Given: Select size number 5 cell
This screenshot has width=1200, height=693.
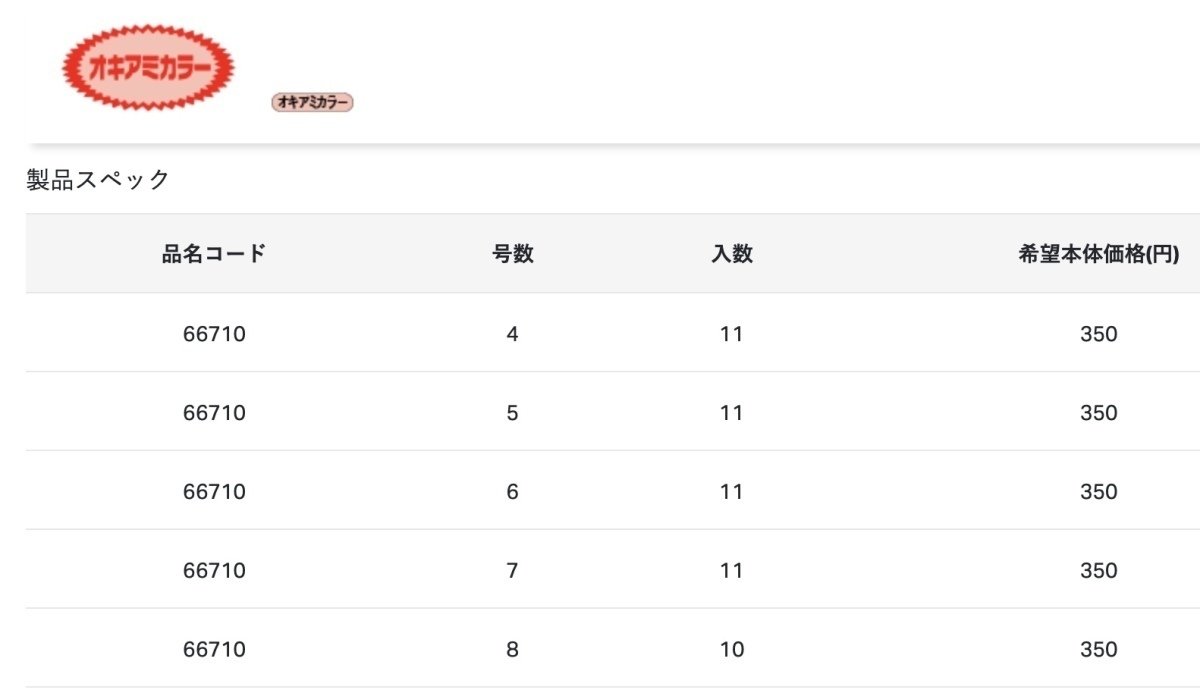Looking at the screenshot, I should tap(513, 413).
